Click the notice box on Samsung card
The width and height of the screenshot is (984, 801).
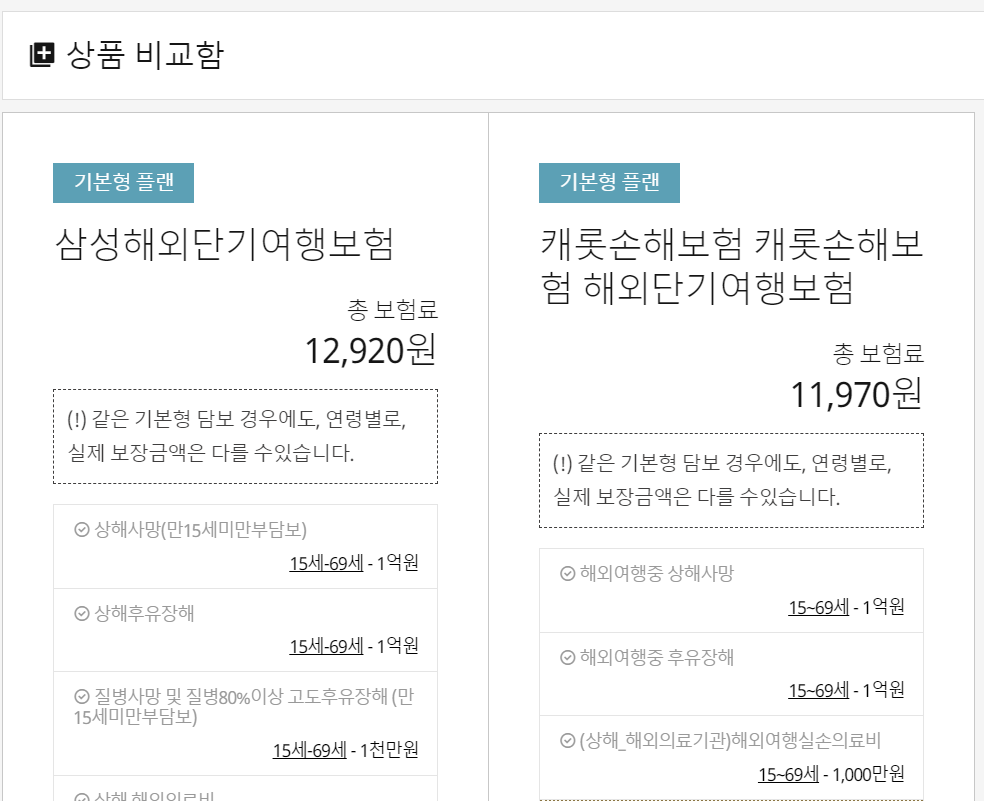coord(245,436)
